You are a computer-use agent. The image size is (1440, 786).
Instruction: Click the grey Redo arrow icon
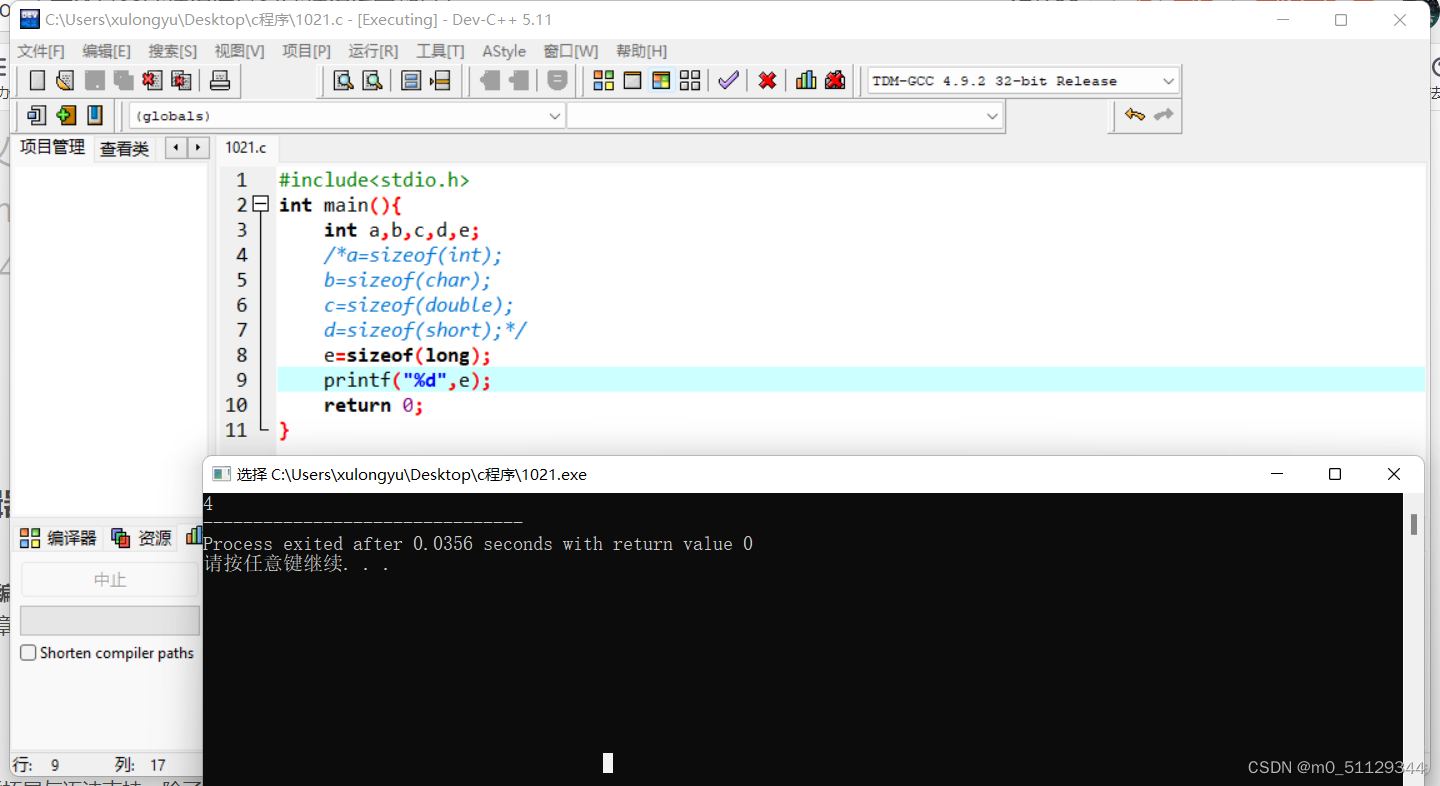point(1163,116)
